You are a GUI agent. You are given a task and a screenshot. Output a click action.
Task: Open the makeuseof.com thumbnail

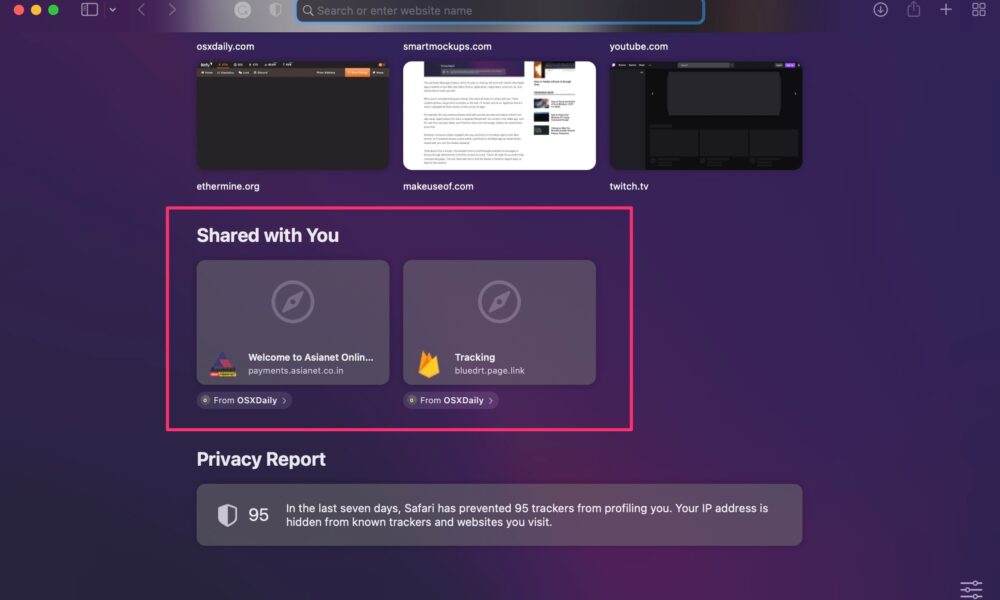(x=499, y=115)
